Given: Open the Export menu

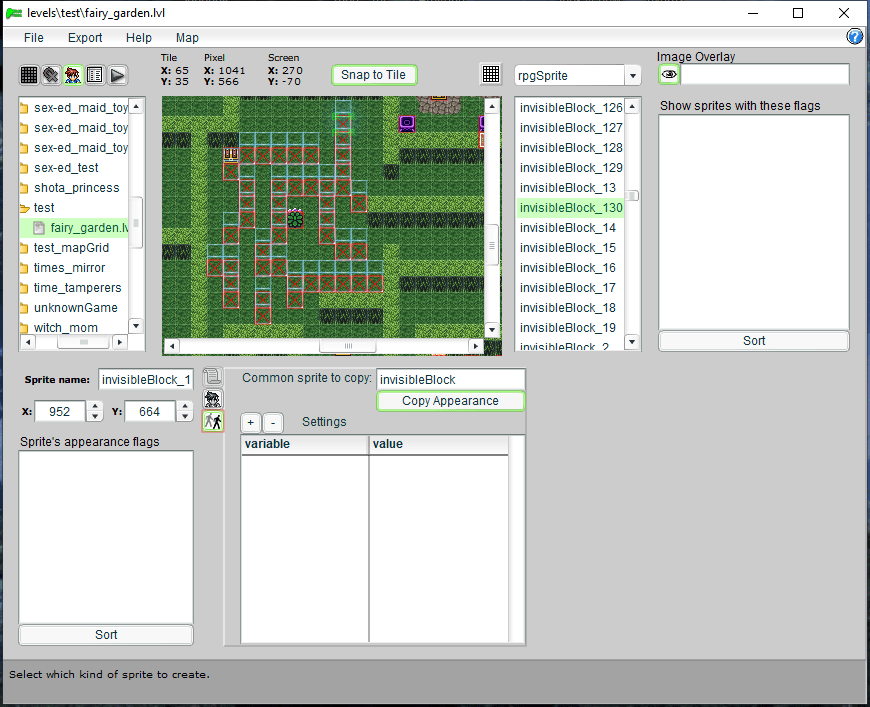Looking at the screenshot, I should [x=85, y=38].
